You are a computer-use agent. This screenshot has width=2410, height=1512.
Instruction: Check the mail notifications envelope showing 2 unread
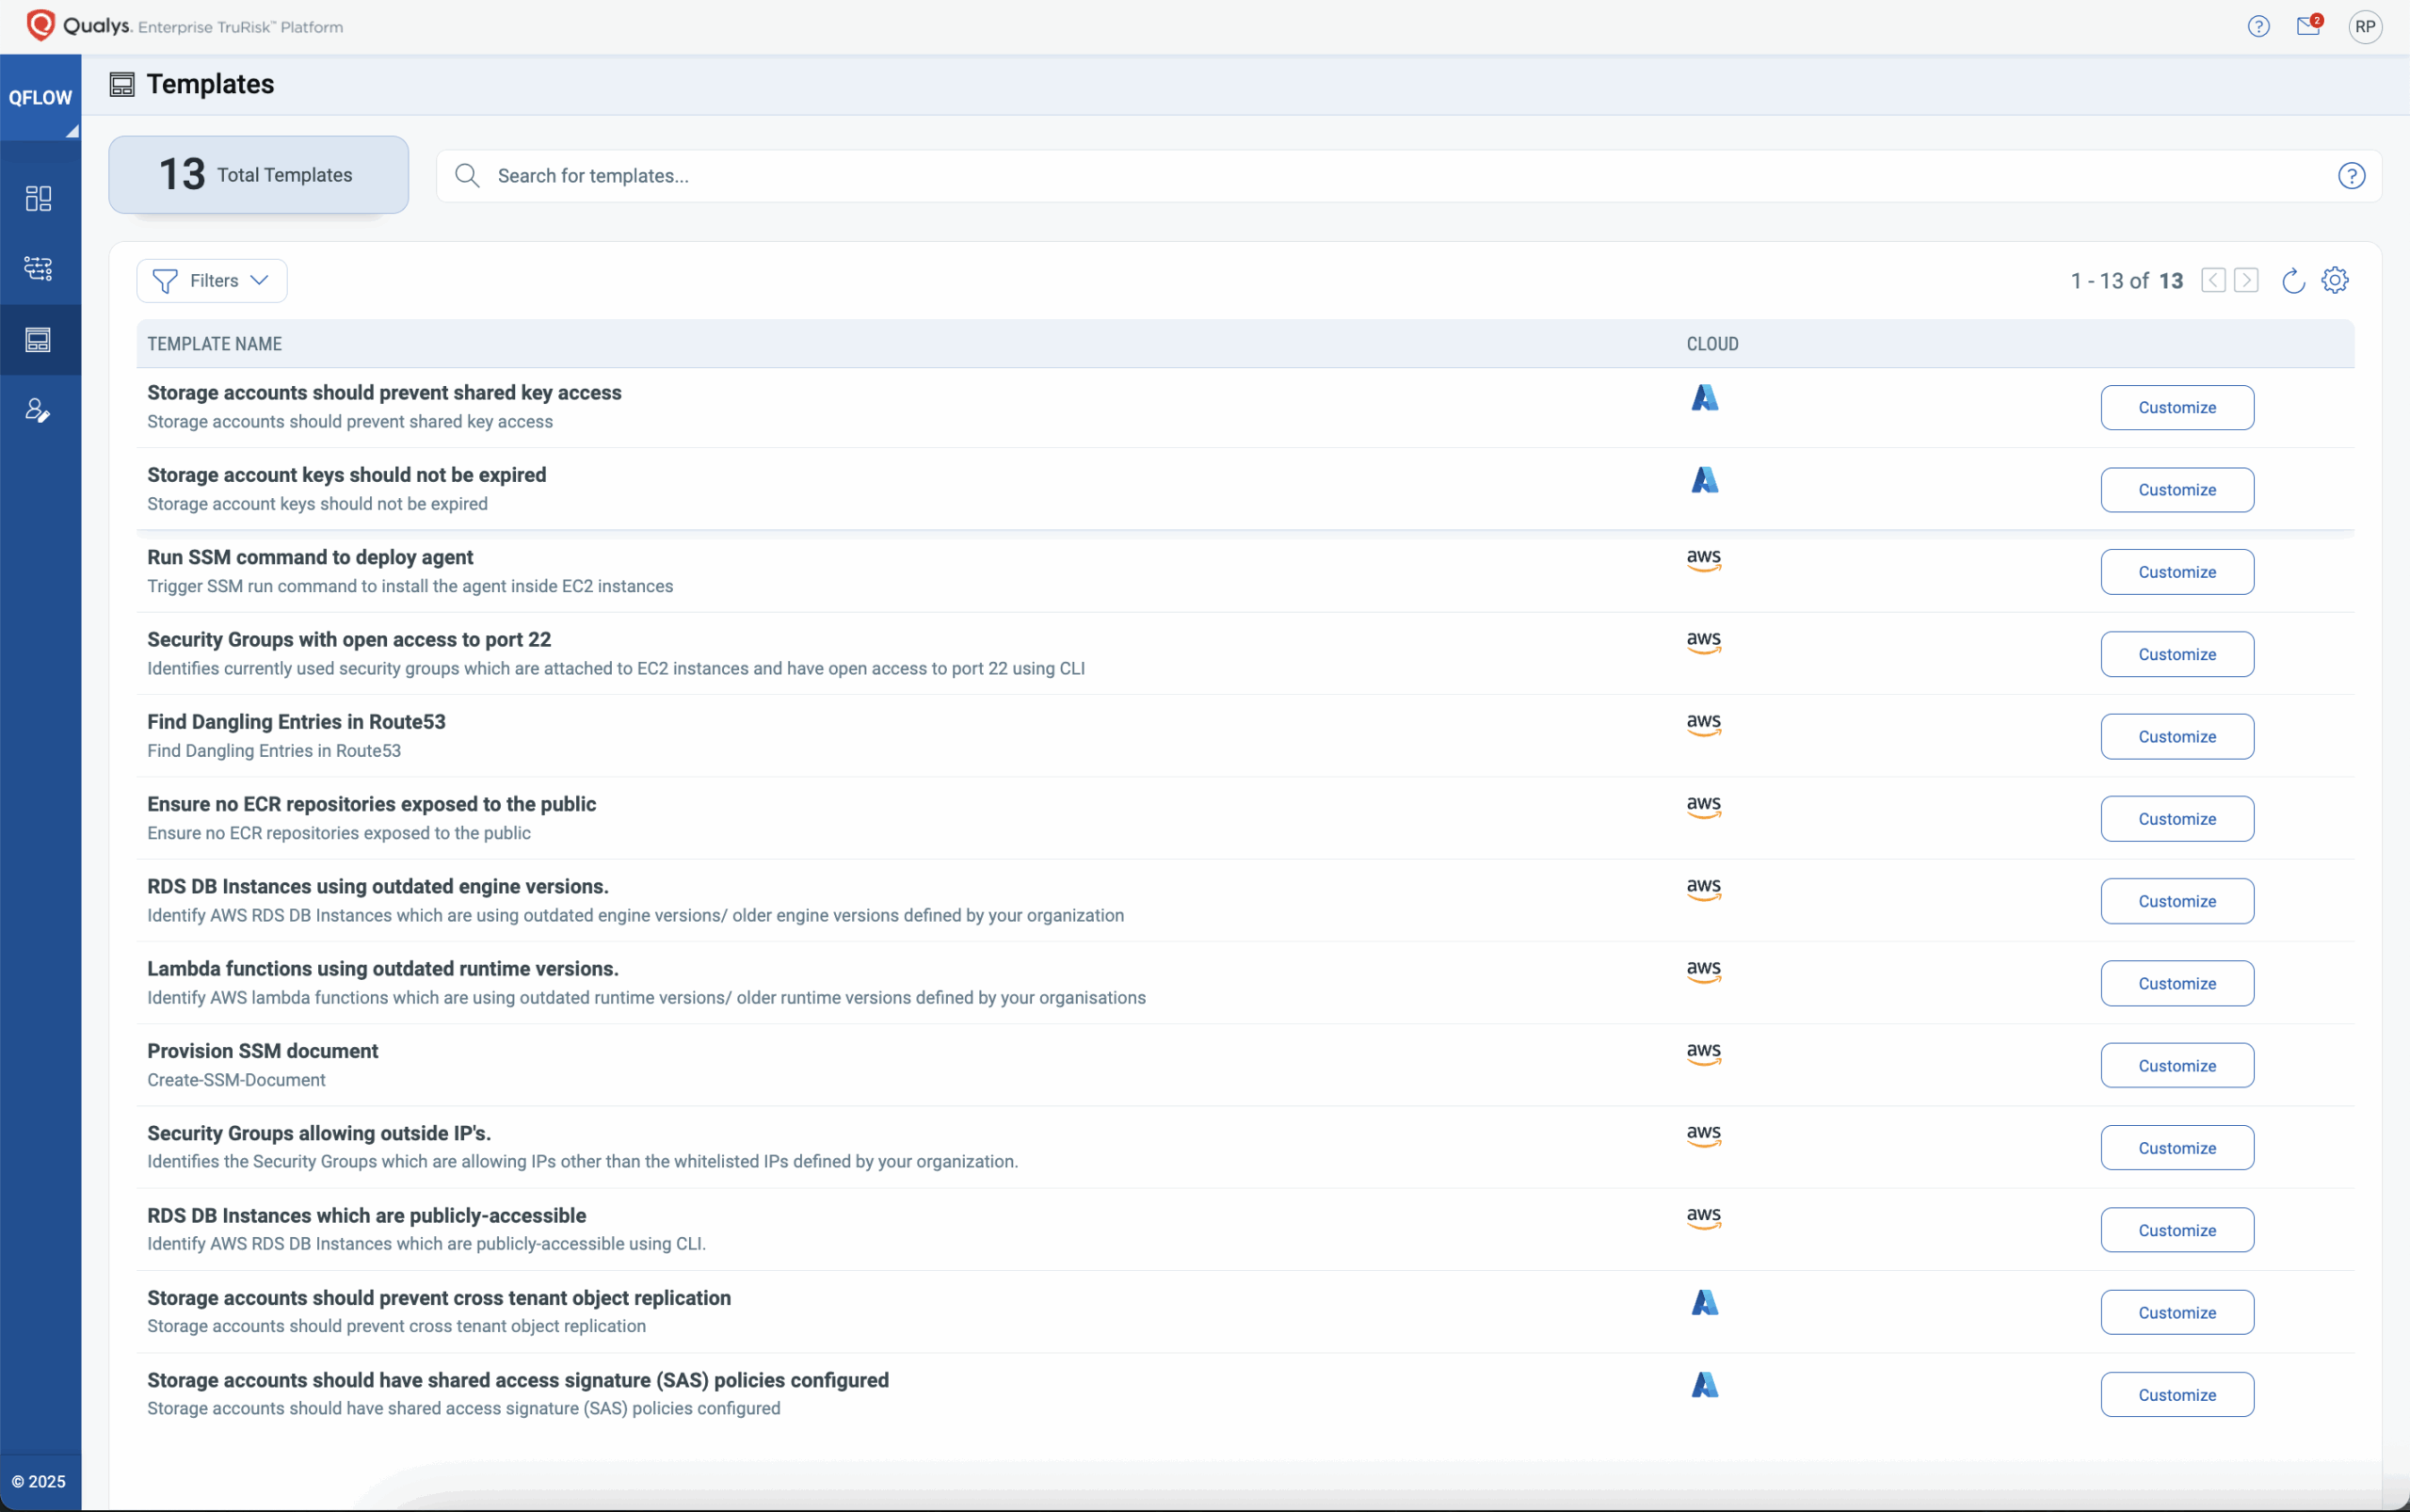[x=2308, y=26]
